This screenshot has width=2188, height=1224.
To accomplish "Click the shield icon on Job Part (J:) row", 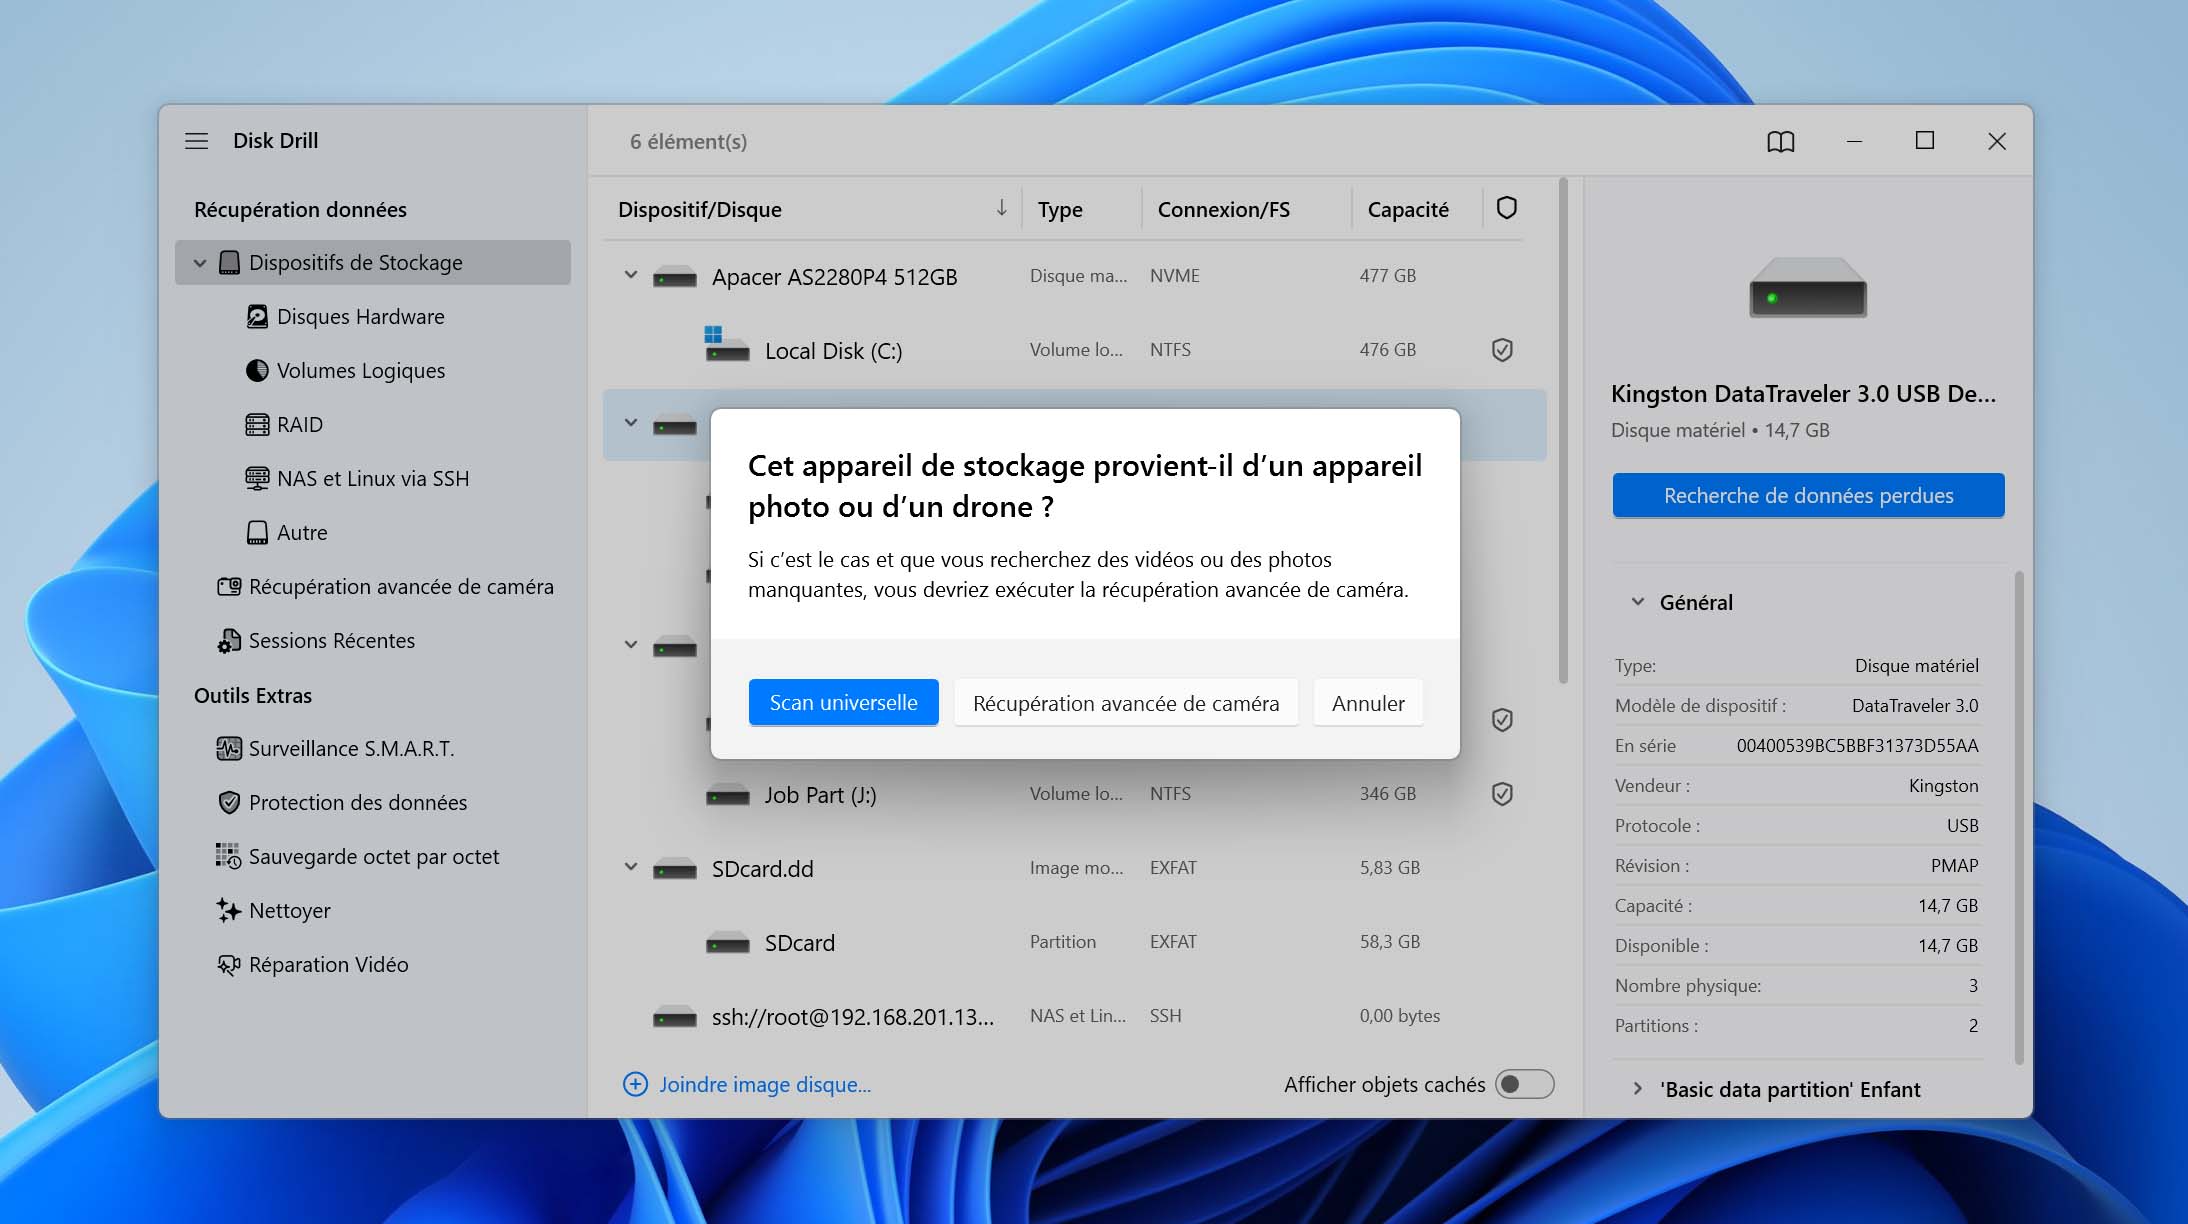I will pos(1502,794).
